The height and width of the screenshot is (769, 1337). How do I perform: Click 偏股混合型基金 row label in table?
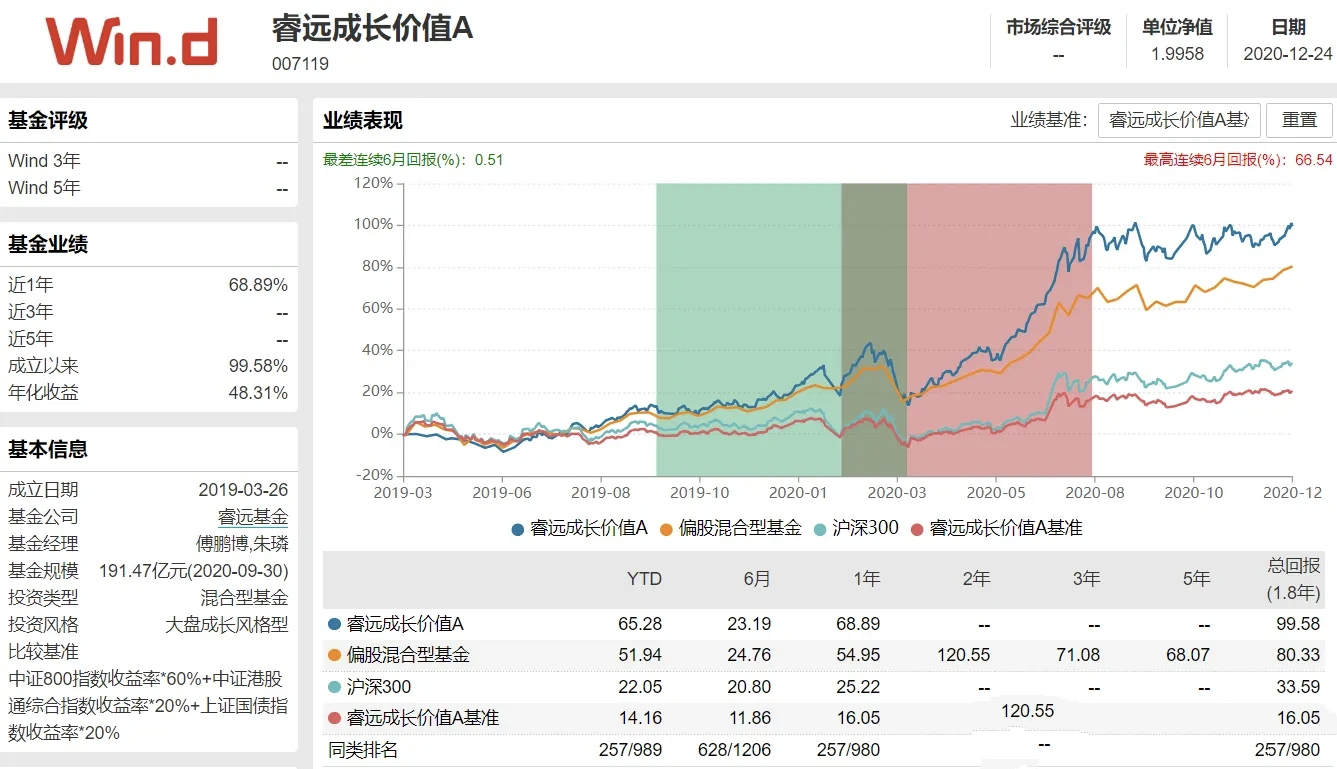point(408,656)
